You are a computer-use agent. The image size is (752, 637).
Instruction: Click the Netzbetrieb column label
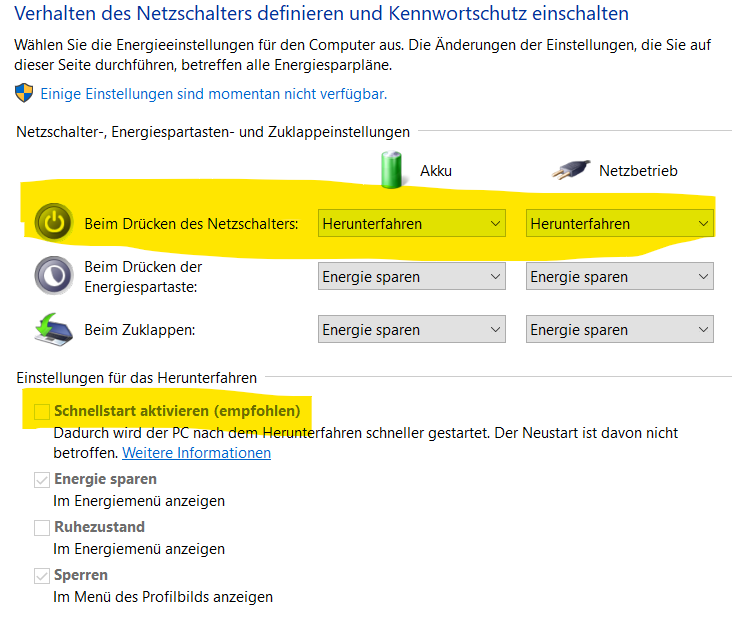coord(638,171)
